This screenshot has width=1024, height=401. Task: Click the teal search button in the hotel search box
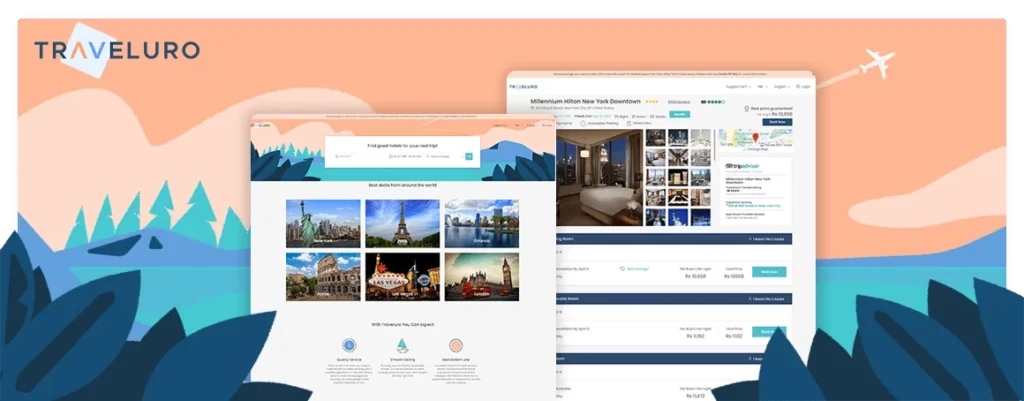coord(468,156)
